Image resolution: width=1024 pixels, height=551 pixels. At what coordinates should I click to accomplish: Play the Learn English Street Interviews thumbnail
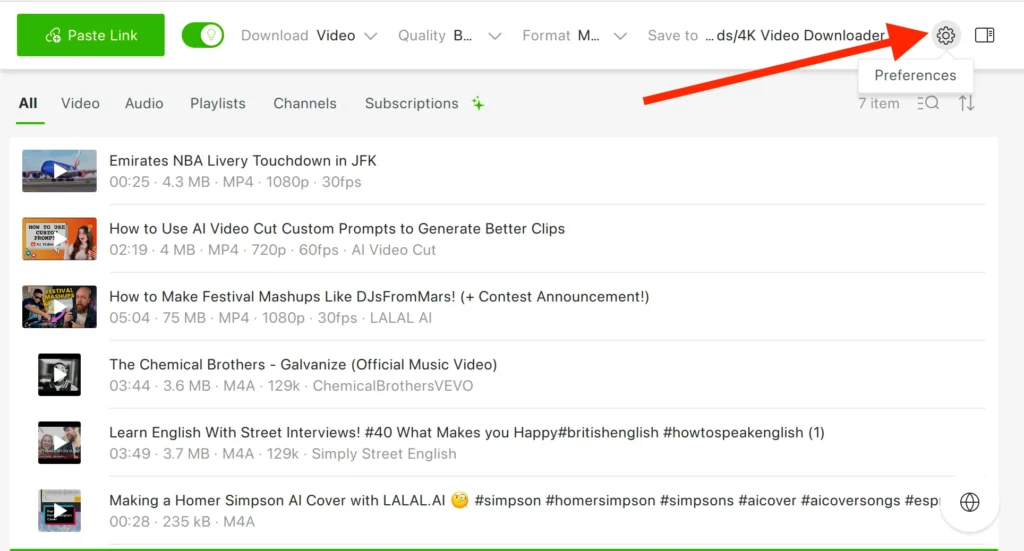[59, 443]
